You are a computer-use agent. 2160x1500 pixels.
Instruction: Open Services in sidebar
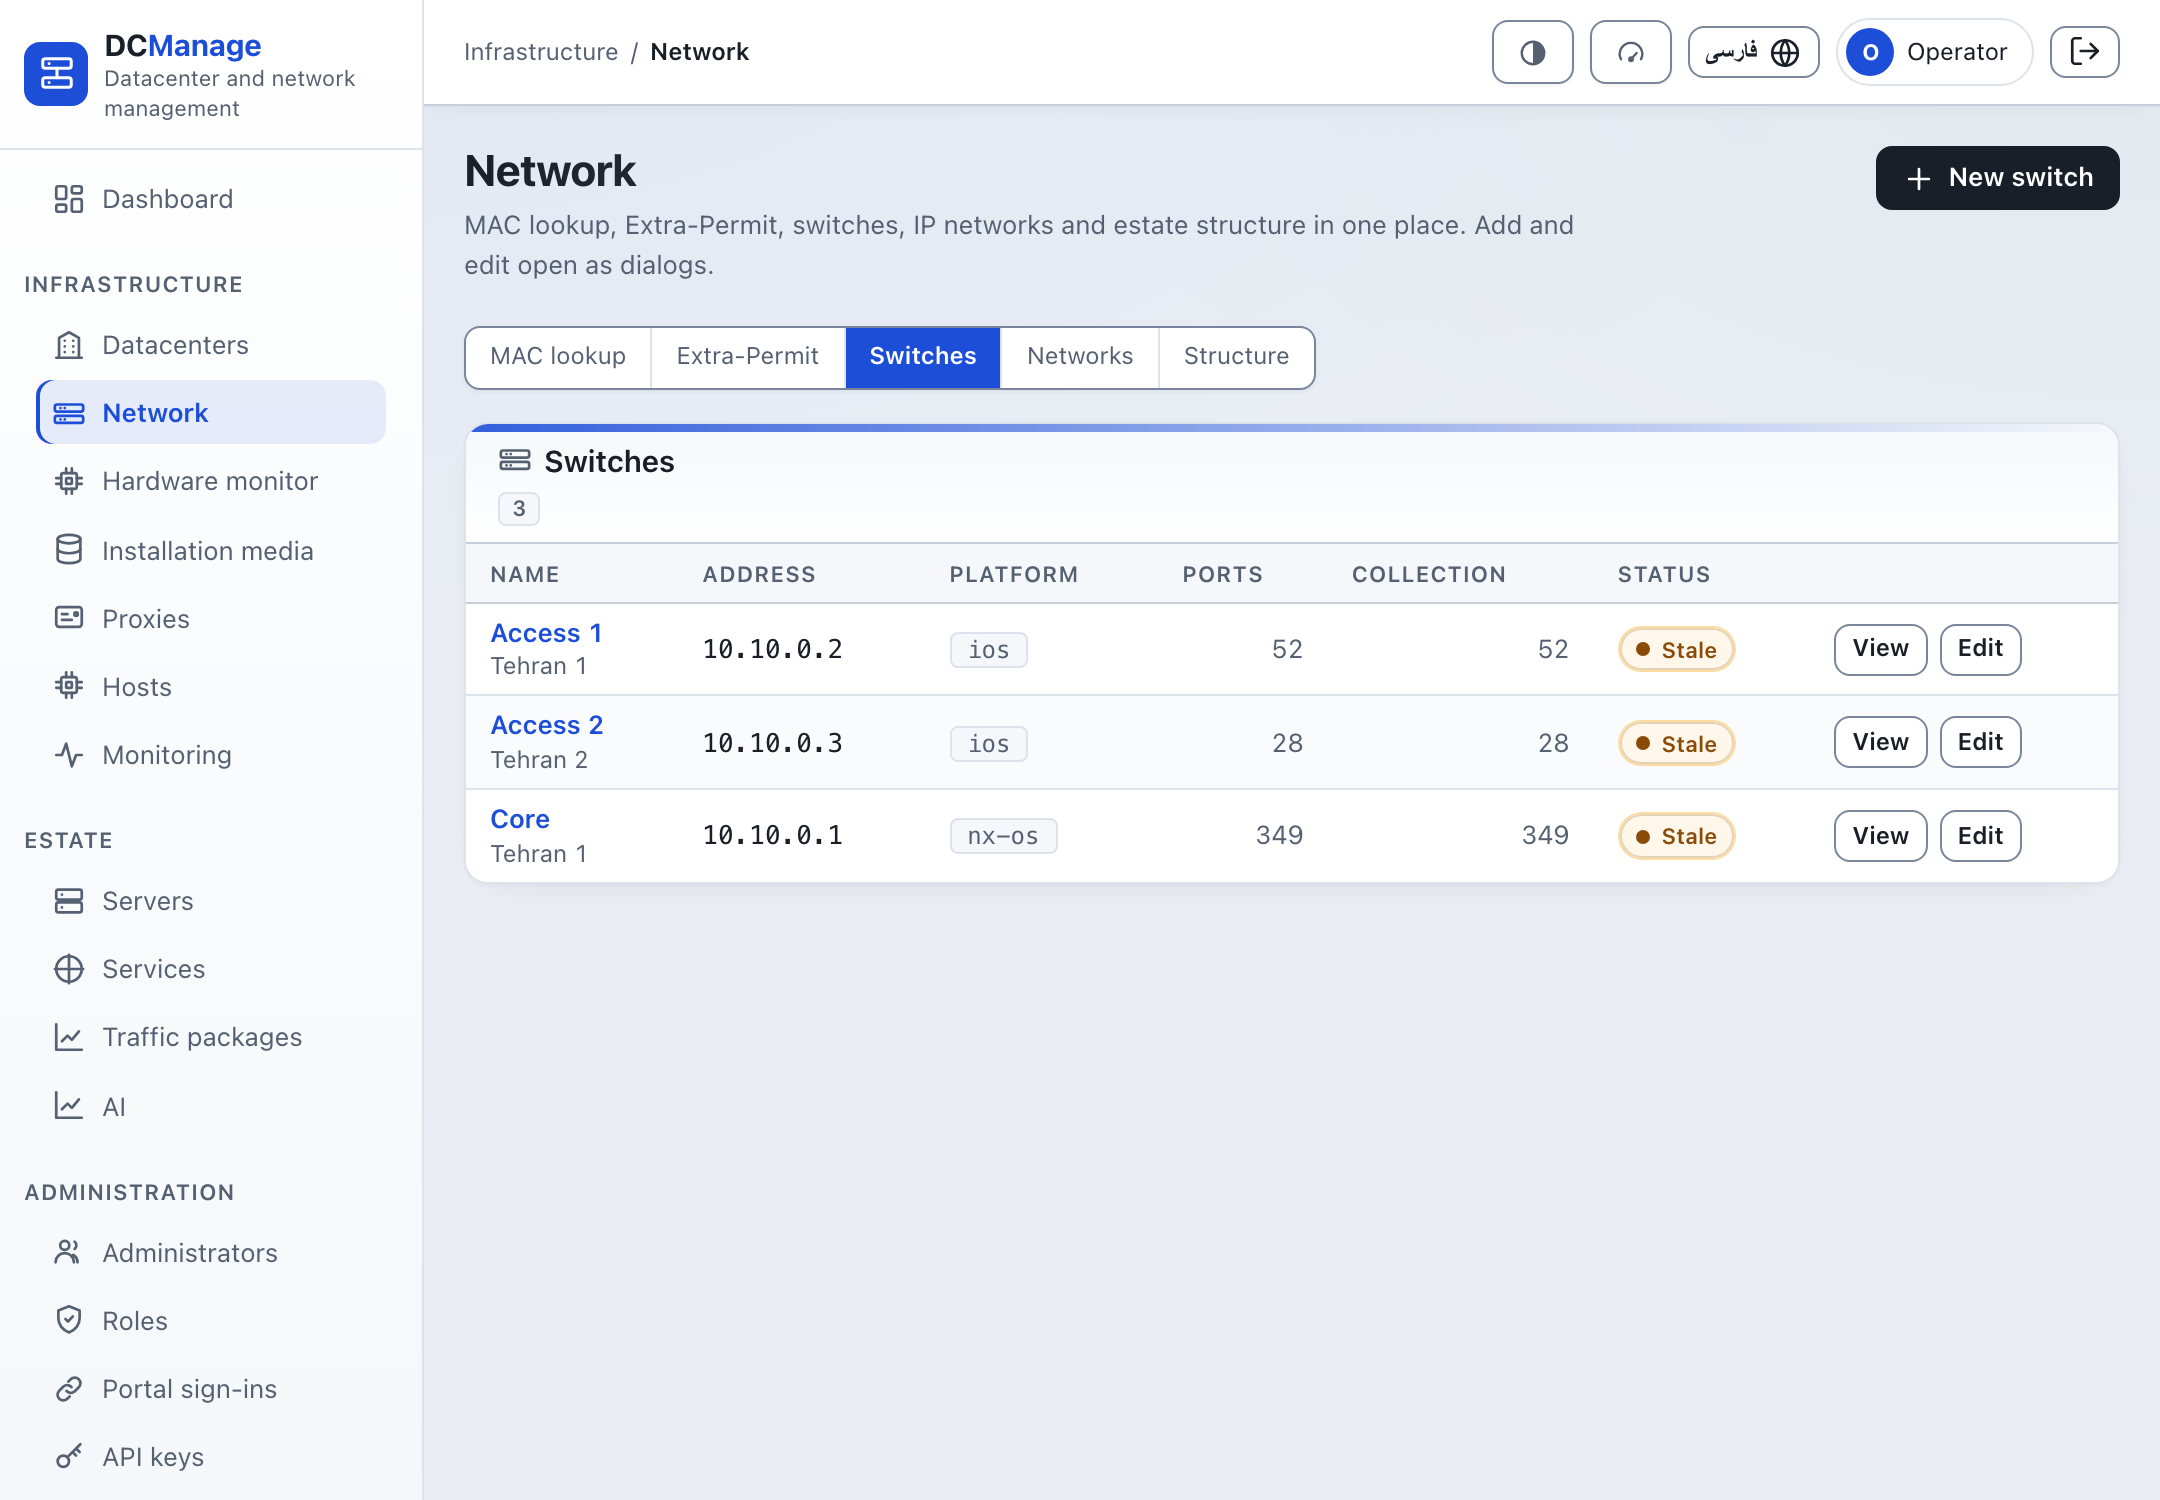point(210,969)
